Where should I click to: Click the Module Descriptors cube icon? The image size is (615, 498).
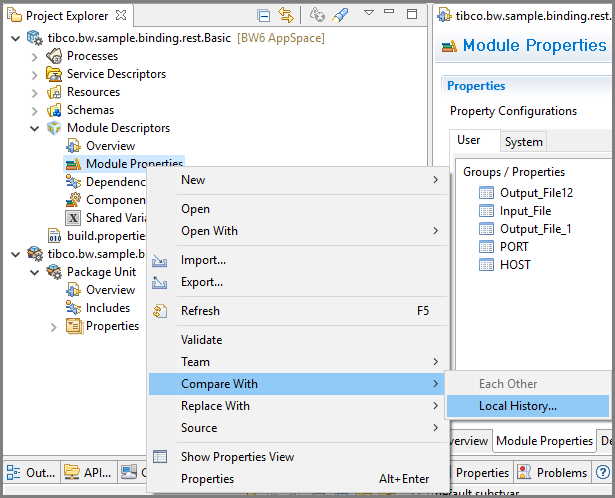point(54,128)
